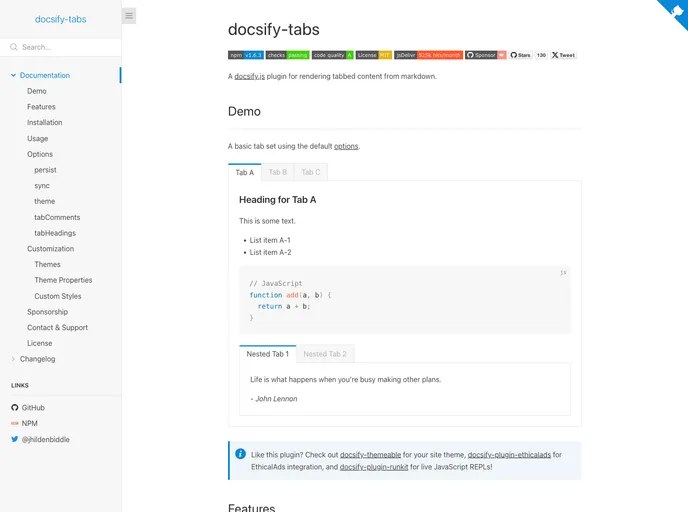Image resolution: width=688 pixels, height=512 pixels.
Task: Click the John Lennon attribution text
Action: (x=274, y=399)
